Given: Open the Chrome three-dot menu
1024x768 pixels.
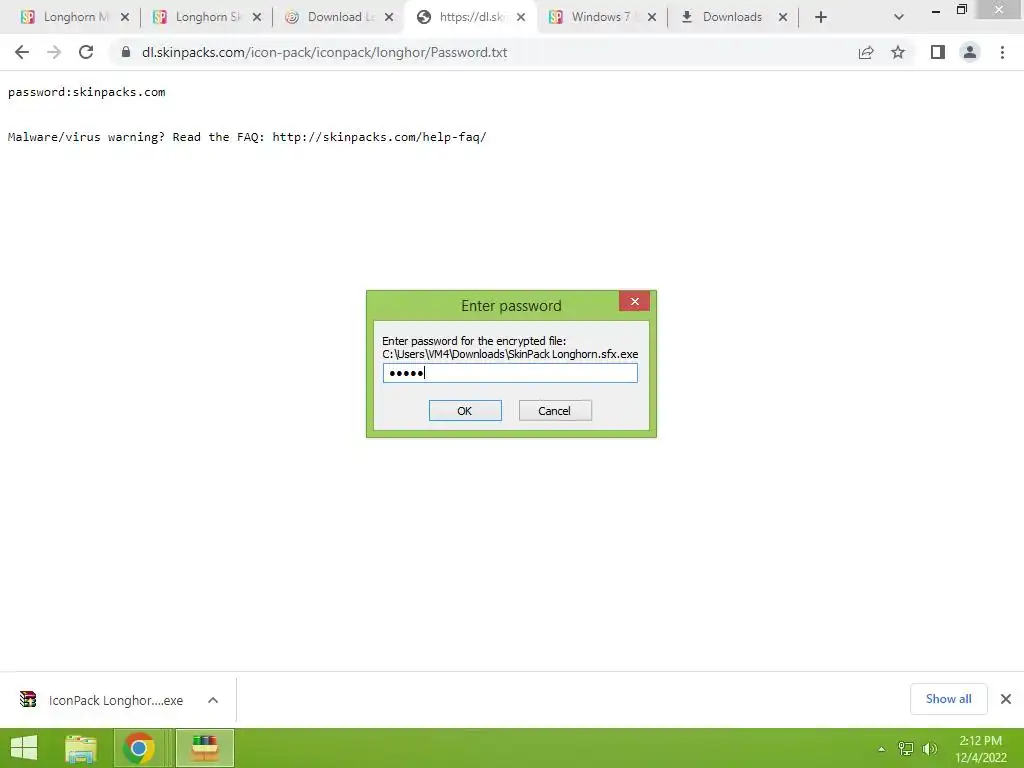Looking at the screenshot, I should 1002,52.
